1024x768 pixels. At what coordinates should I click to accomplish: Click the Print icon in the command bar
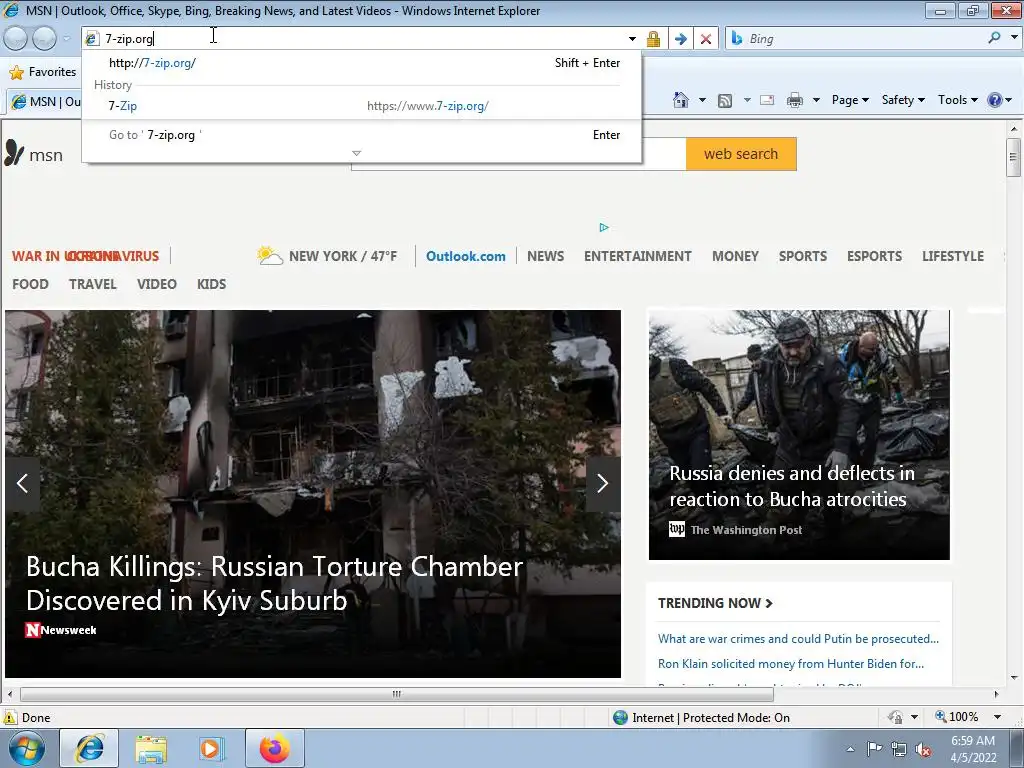795,100
